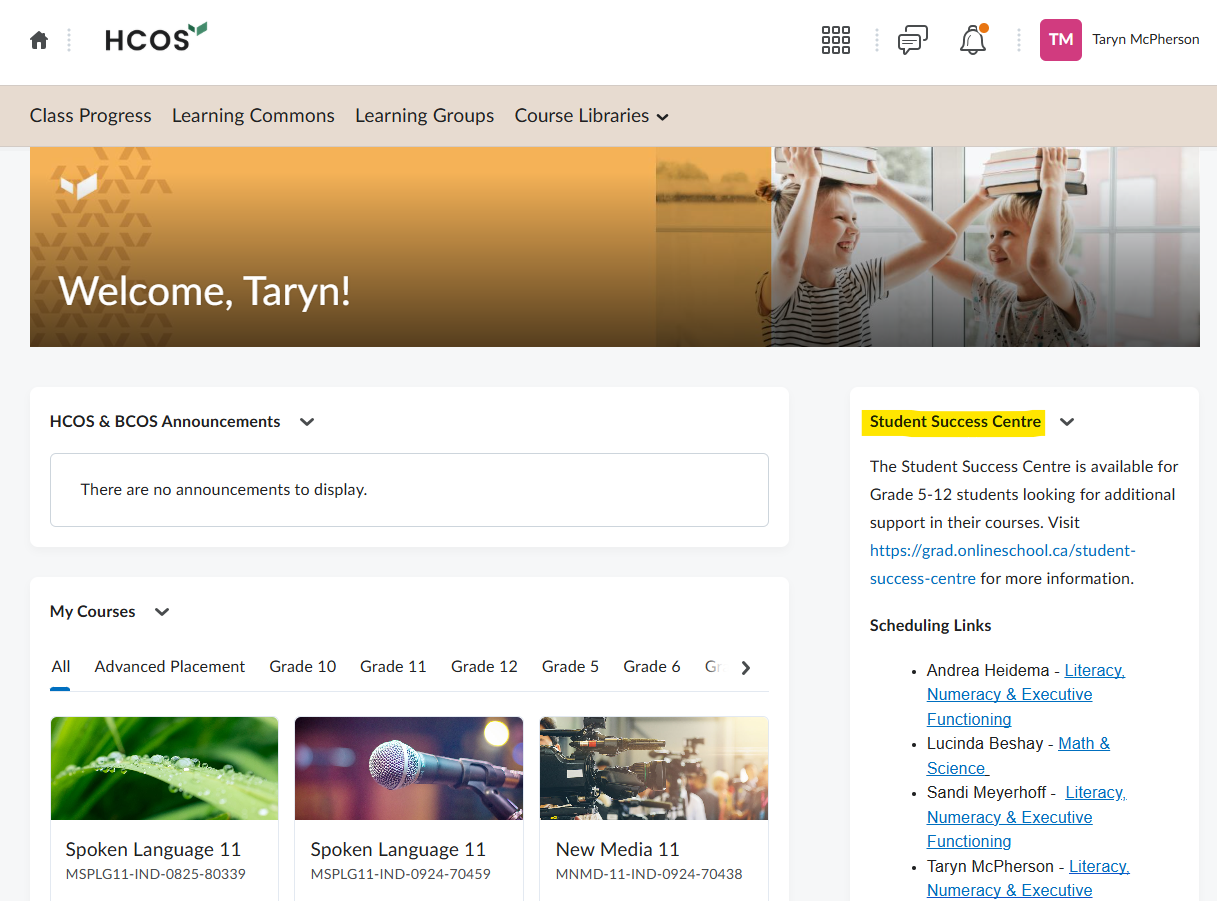Open the course selector grid icon
The width and height of the screenshot is (1217, 901).
click(835, 40)
